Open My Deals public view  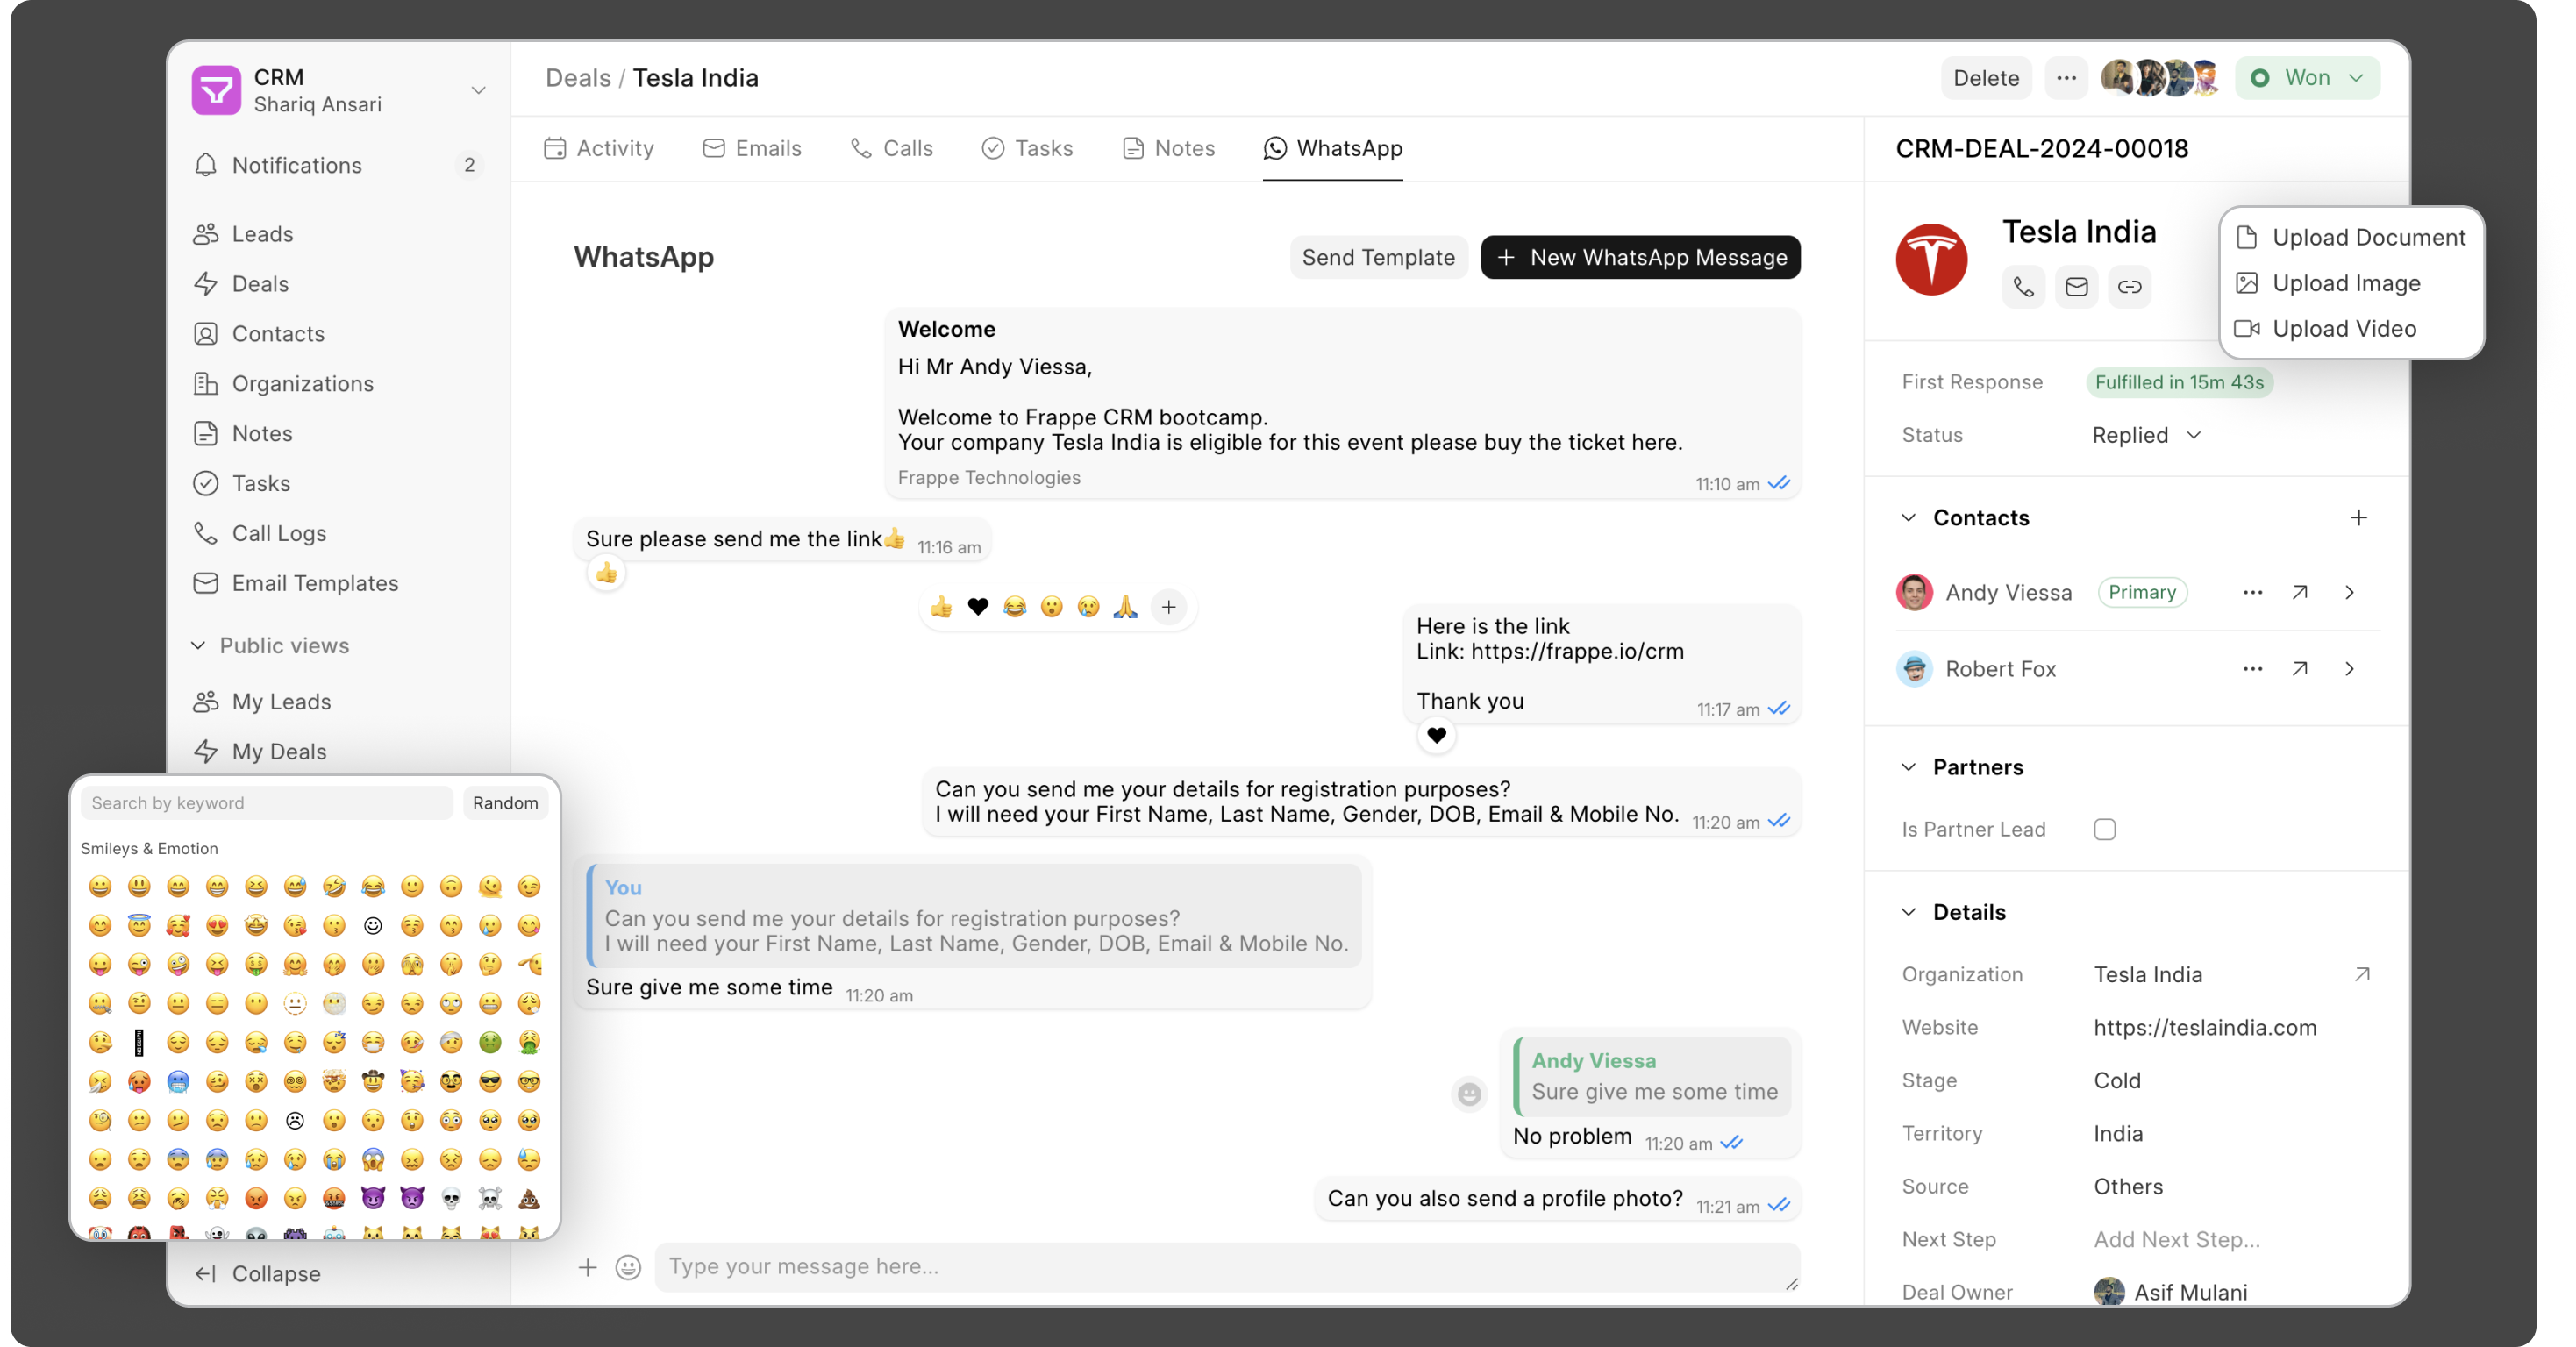pos(338,752)
